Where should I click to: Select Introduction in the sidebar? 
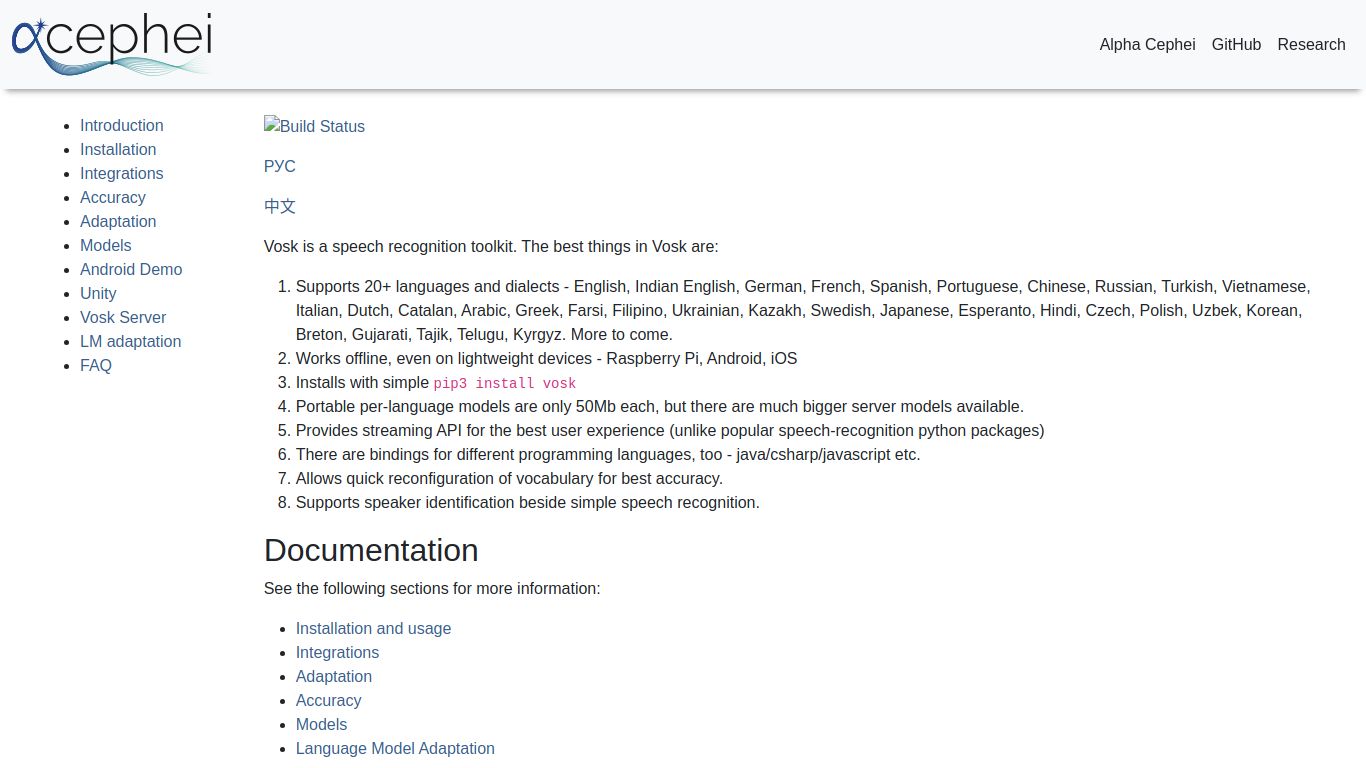pyautogui.click(x=121, y=125)
